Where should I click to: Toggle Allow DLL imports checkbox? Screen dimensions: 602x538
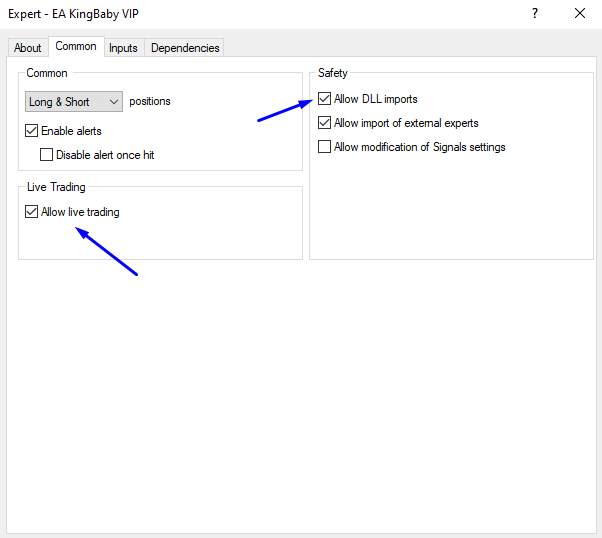point(324,99)
